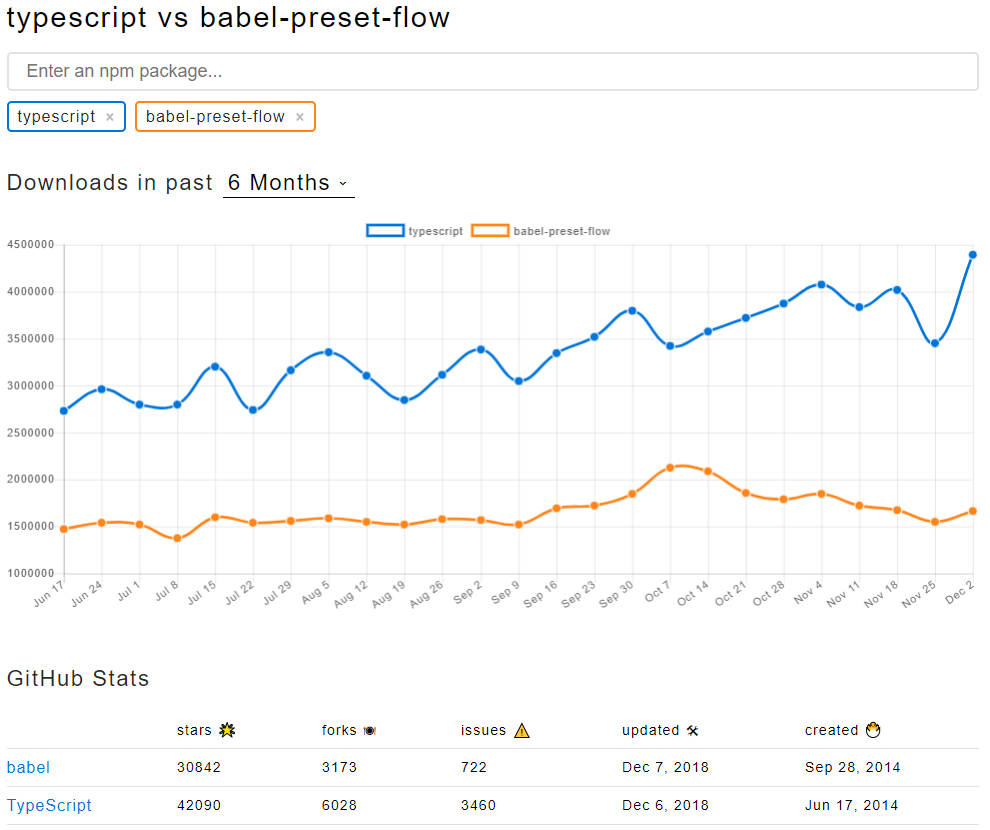Open the TypeScript GitHub repository link

[49, 806]
